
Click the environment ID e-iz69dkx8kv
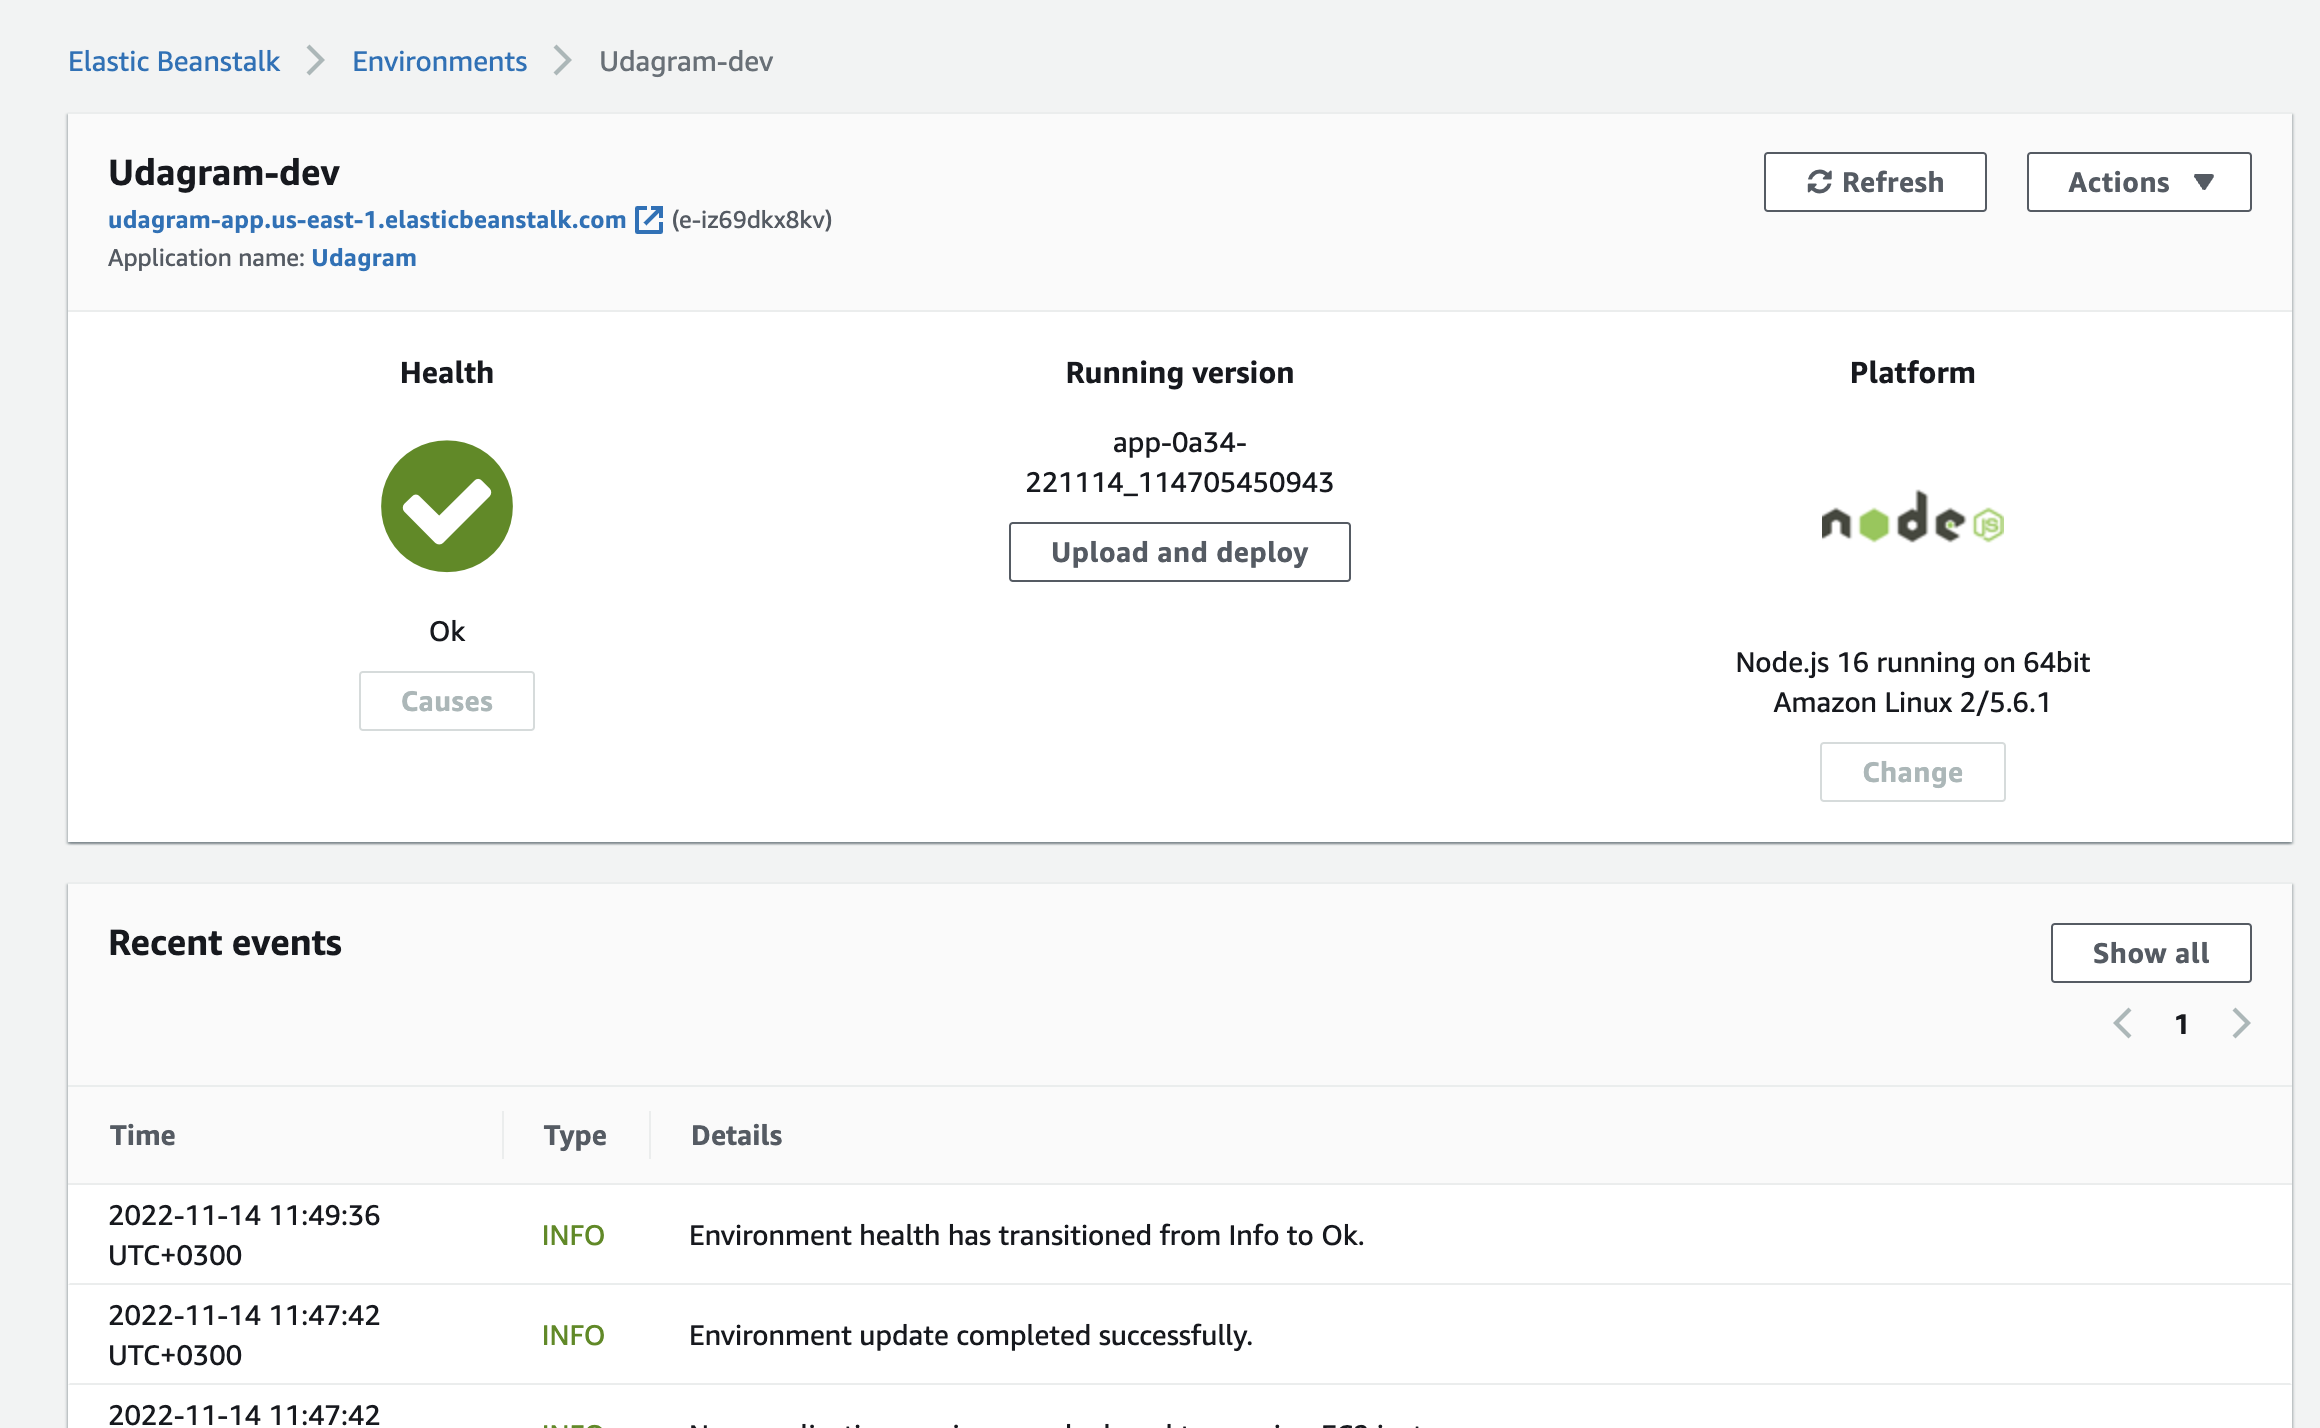(752, 219)
